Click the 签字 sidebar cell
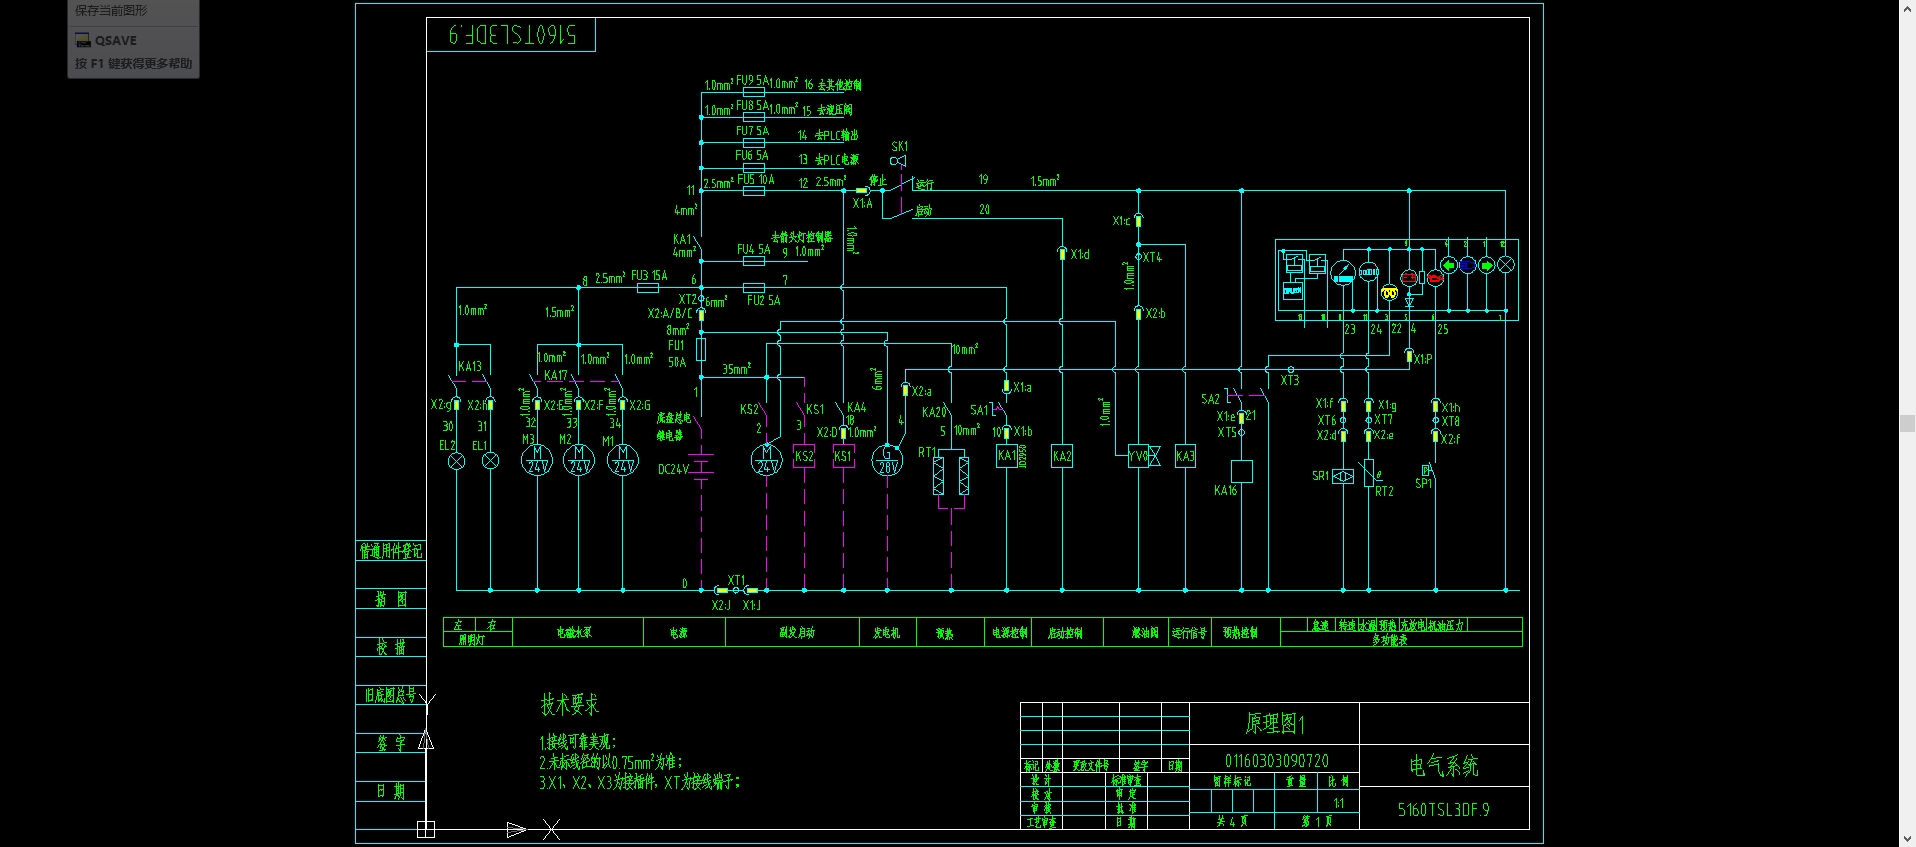The width and height of the screenshot is (1916, 847). 391,743
